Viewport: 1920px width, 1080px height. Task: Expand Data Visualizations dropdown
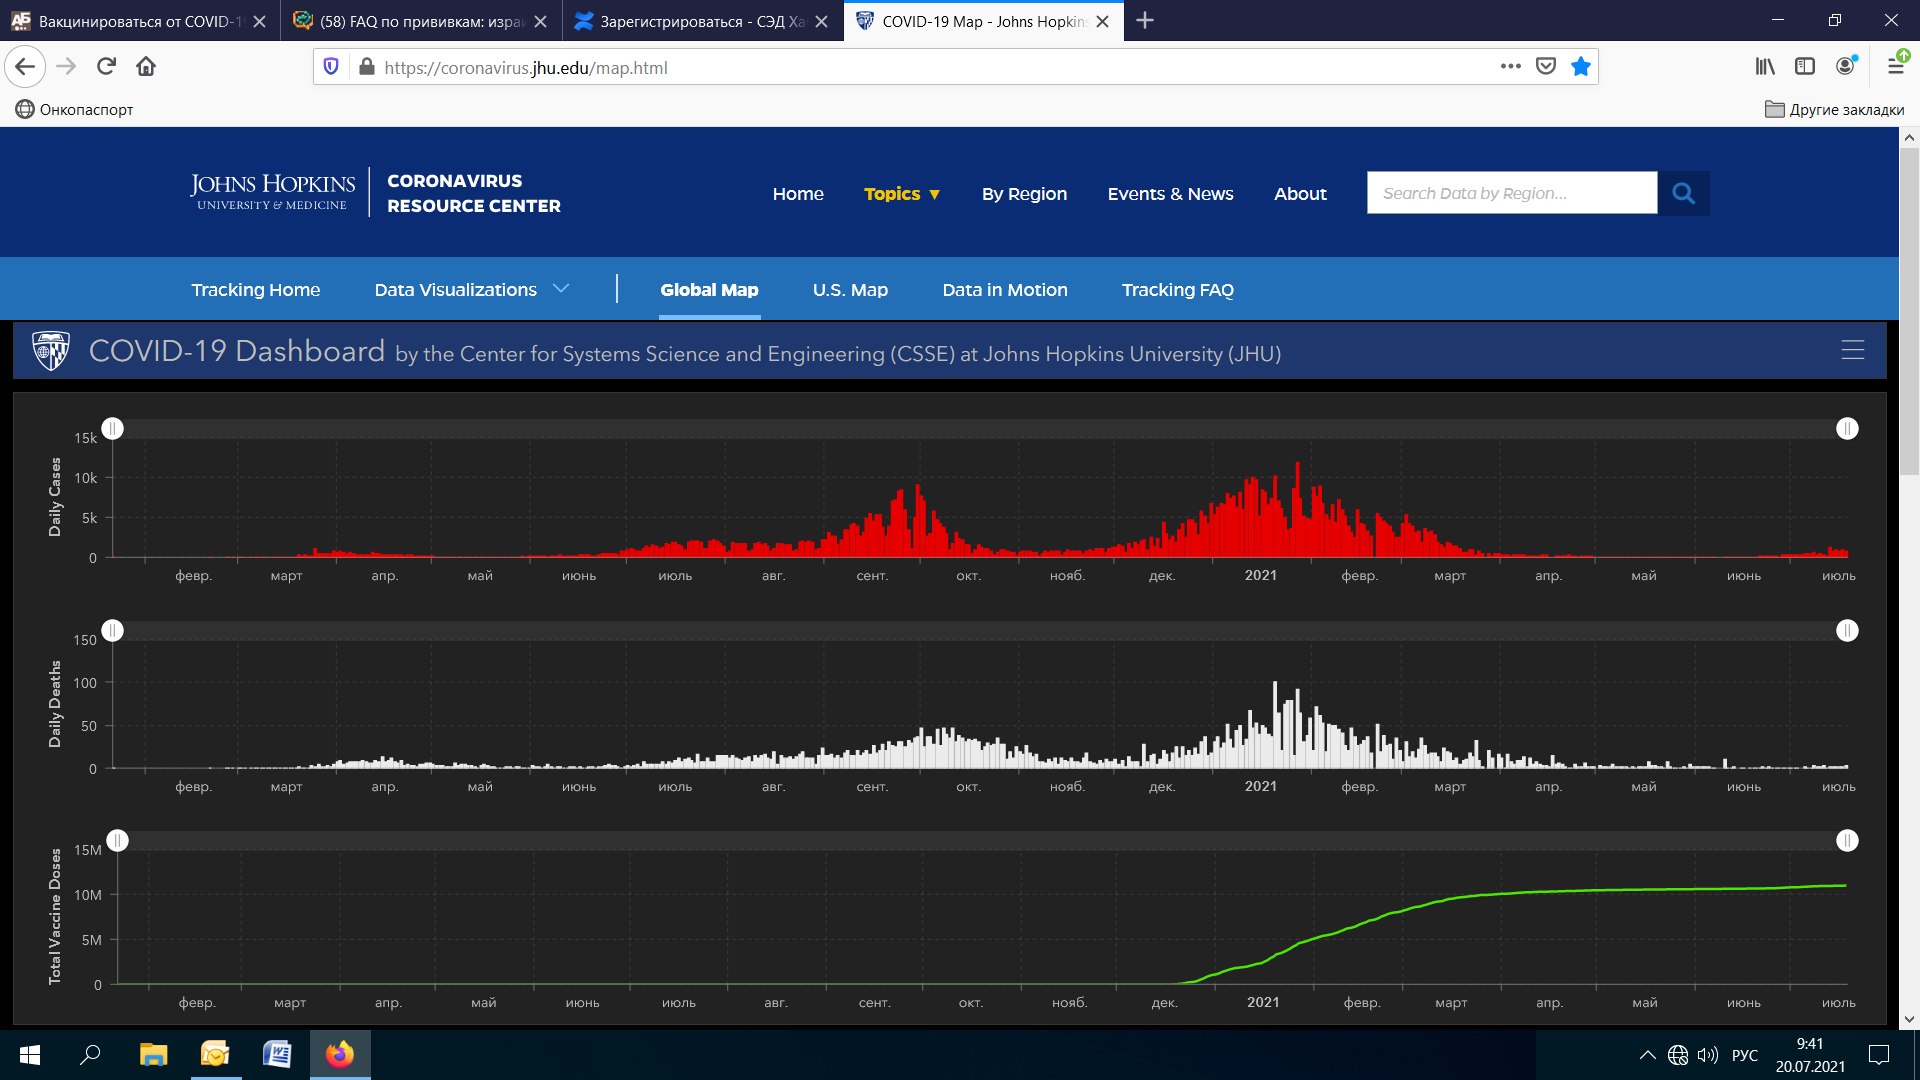pyautogui.click(x=471, y=290)
